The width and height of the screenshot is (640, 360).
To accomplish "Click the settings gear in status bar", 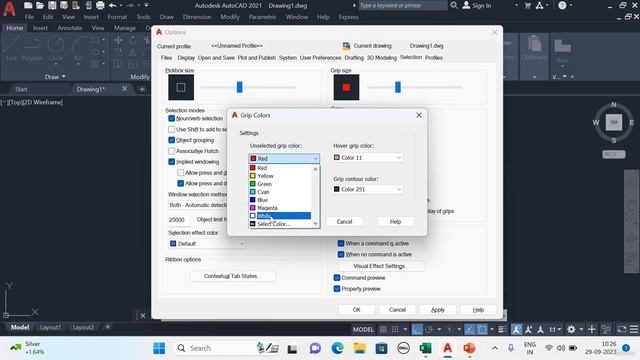I will pyautogui.click(x=571, y=329).
